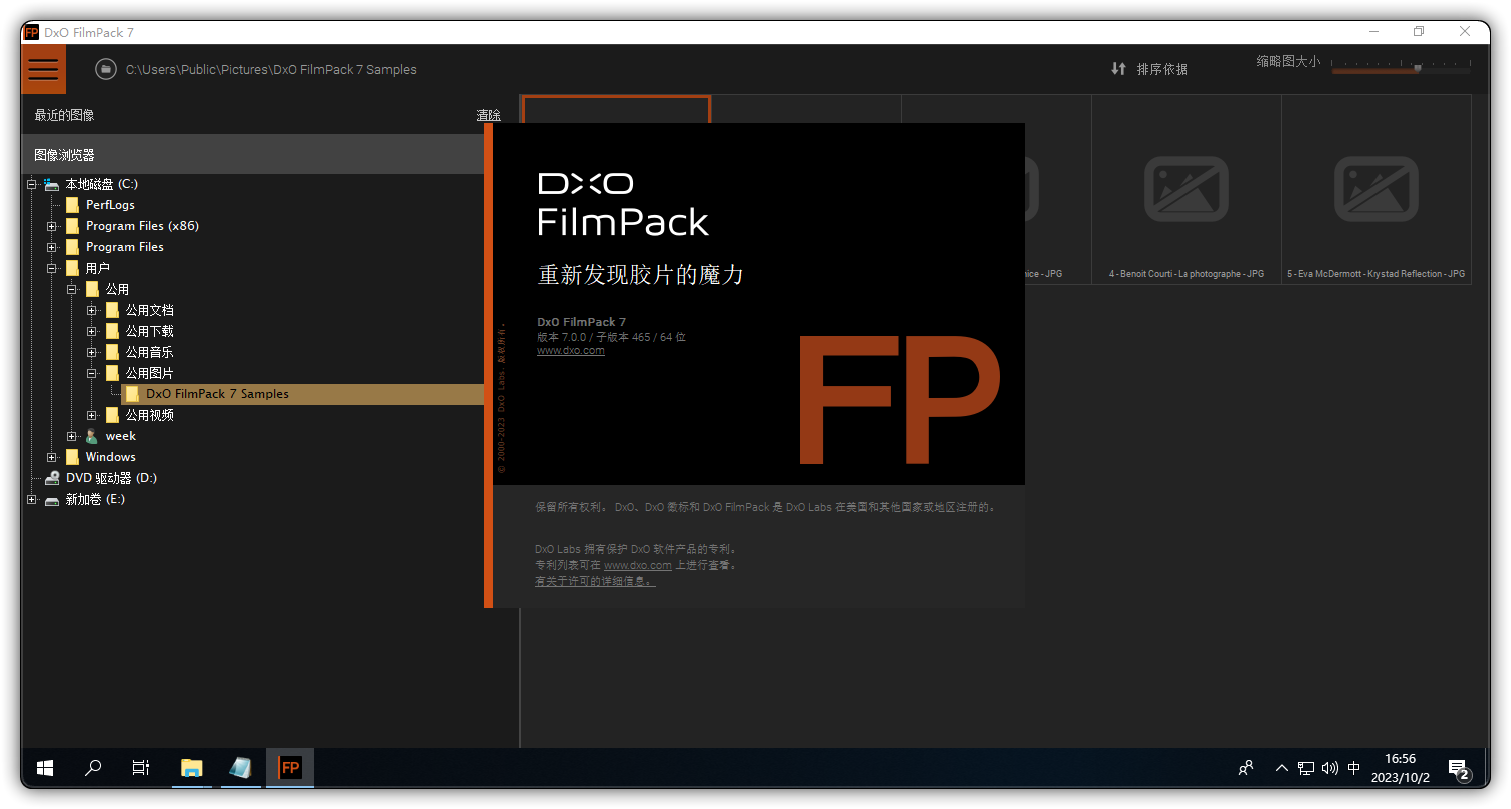Open File Explorer from the taskbar
1511x809 pixels.
(x=191, y=768)
